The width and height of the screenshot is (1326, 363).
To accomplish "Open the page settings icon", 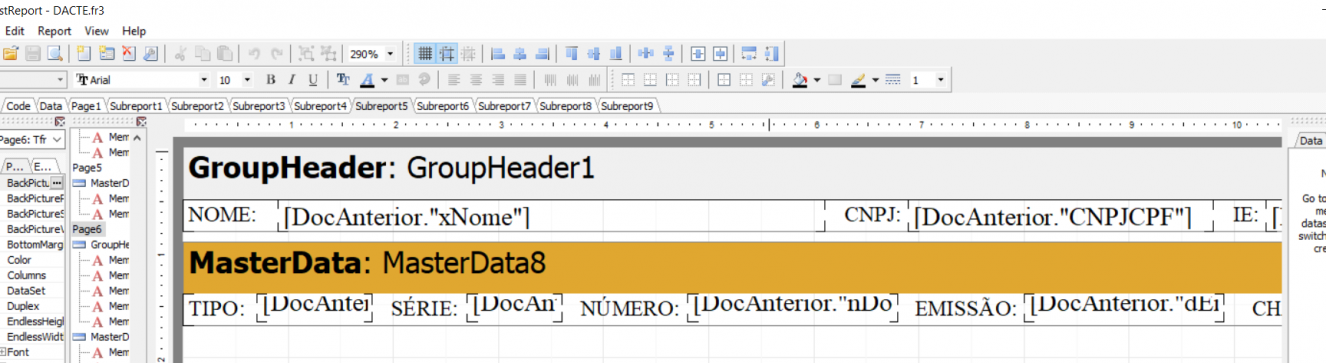I will coord(150,54).
